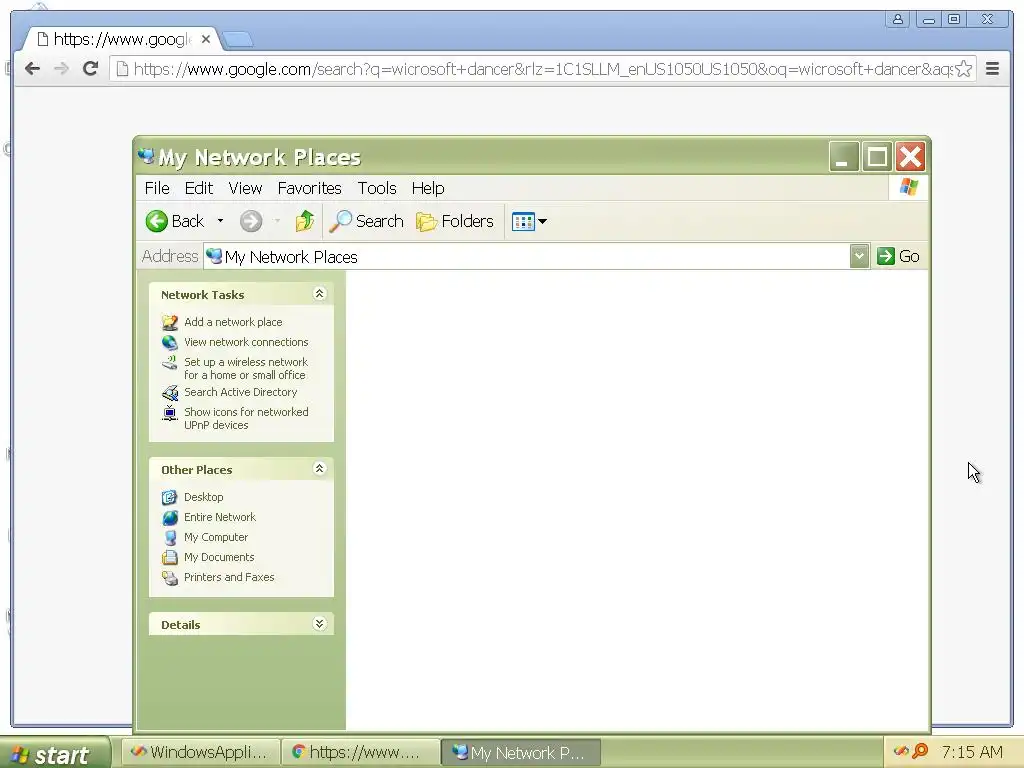This screenshot has width=1024, height=768.
Task: Expand the Details panel
Action: [319, 624]
